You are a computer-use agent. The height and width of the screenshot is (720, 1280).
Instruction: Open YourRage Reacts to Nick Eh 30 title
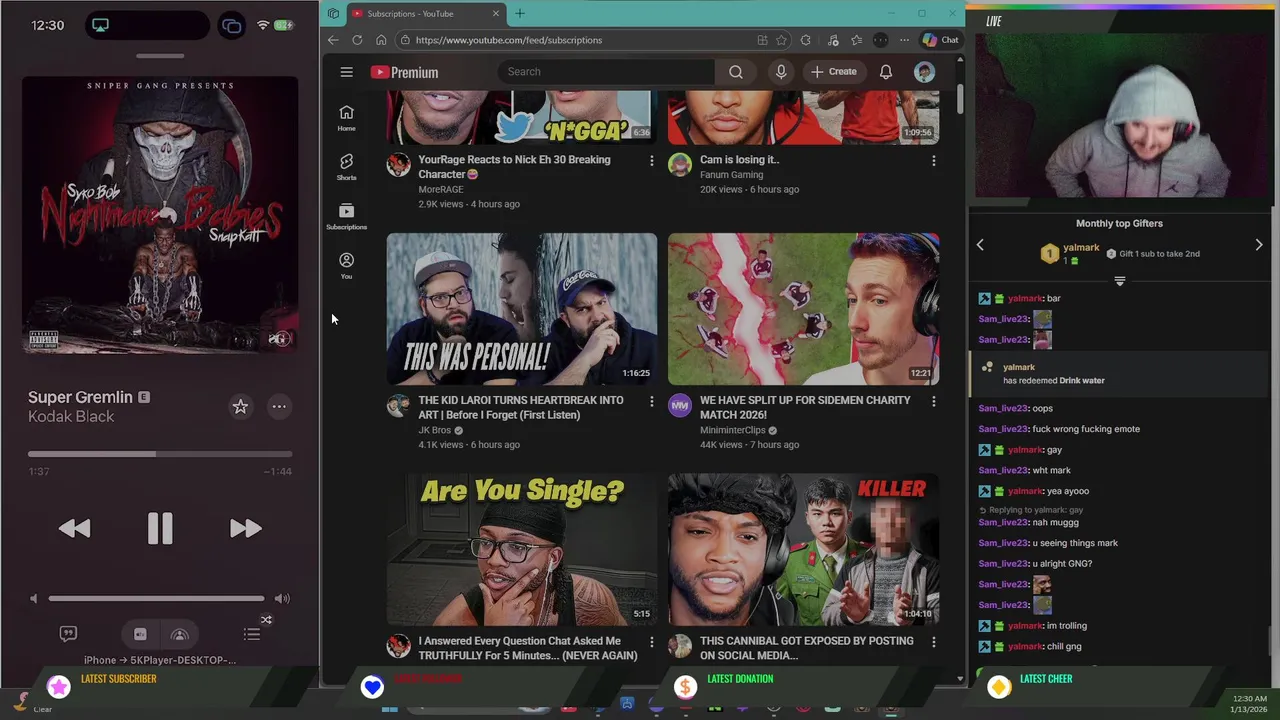click(514, 167)
